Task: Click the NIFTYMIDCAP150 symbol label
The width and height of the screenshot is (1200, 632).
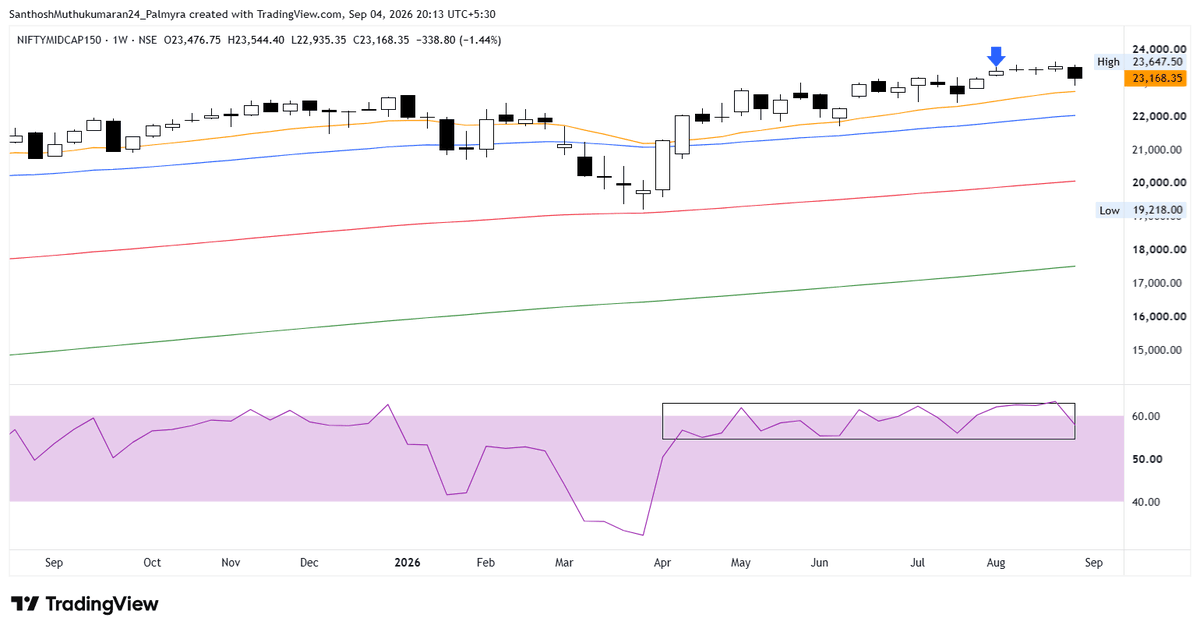Action: (62, 40)
